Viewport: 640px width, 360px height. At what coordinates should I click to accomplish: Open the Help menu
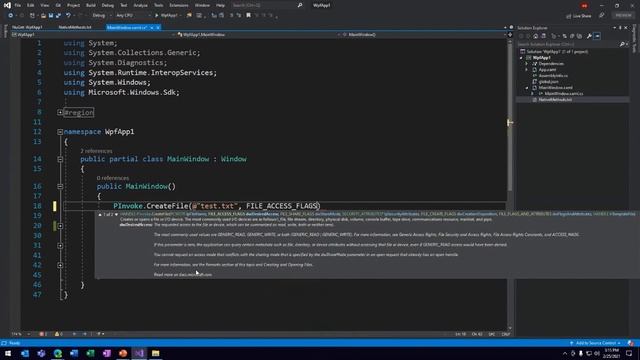click(220, 5)
